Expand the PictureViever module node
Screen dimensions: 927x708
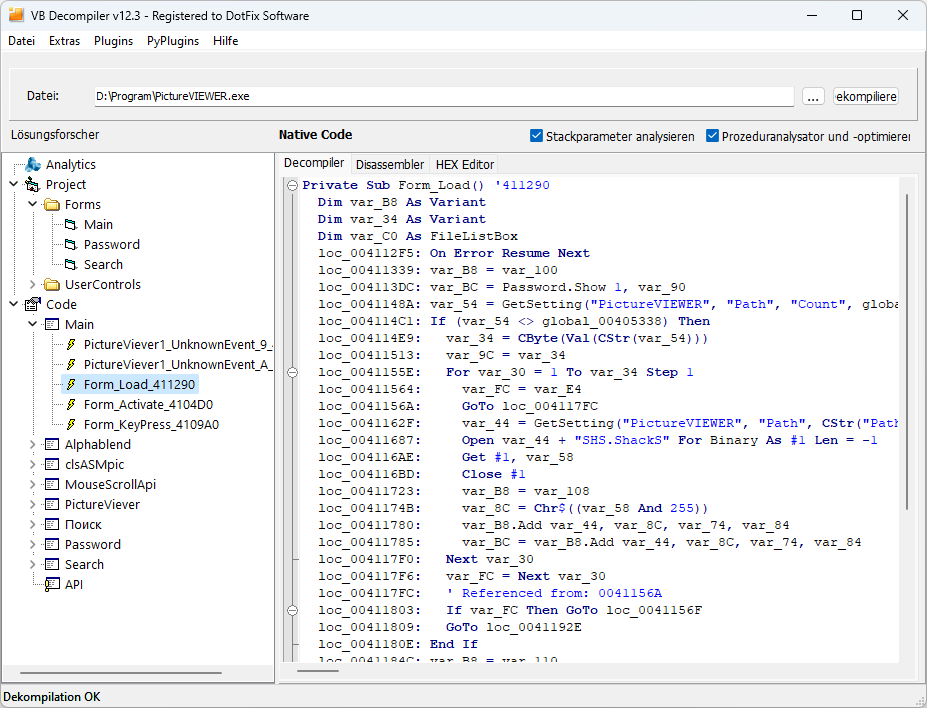click(33, 505)
